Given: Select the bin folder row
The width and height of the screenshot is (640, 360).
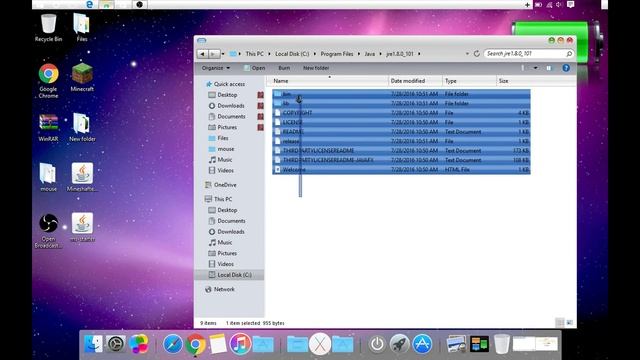Looking at the screenshot, I should tap(401, 94).
